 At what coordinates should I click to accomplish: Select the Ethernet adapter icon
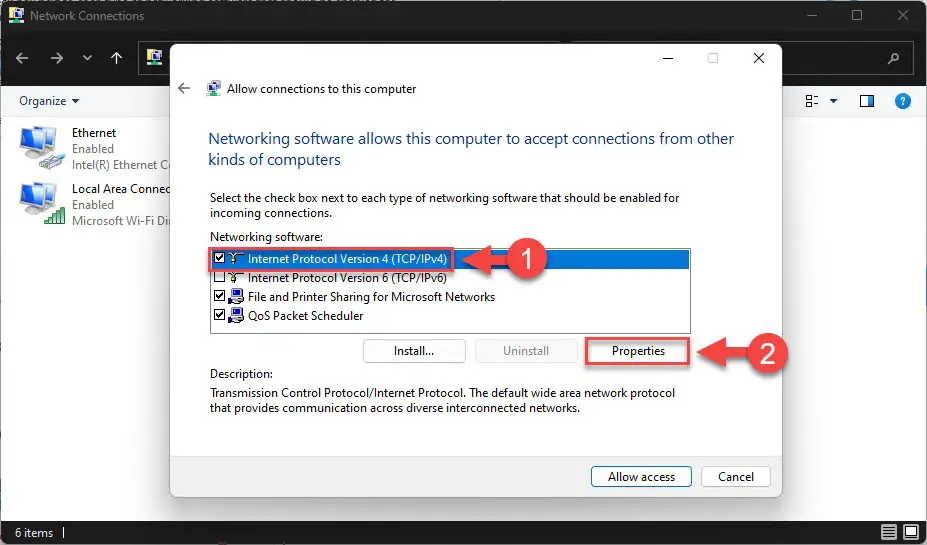tap(41, 148)
